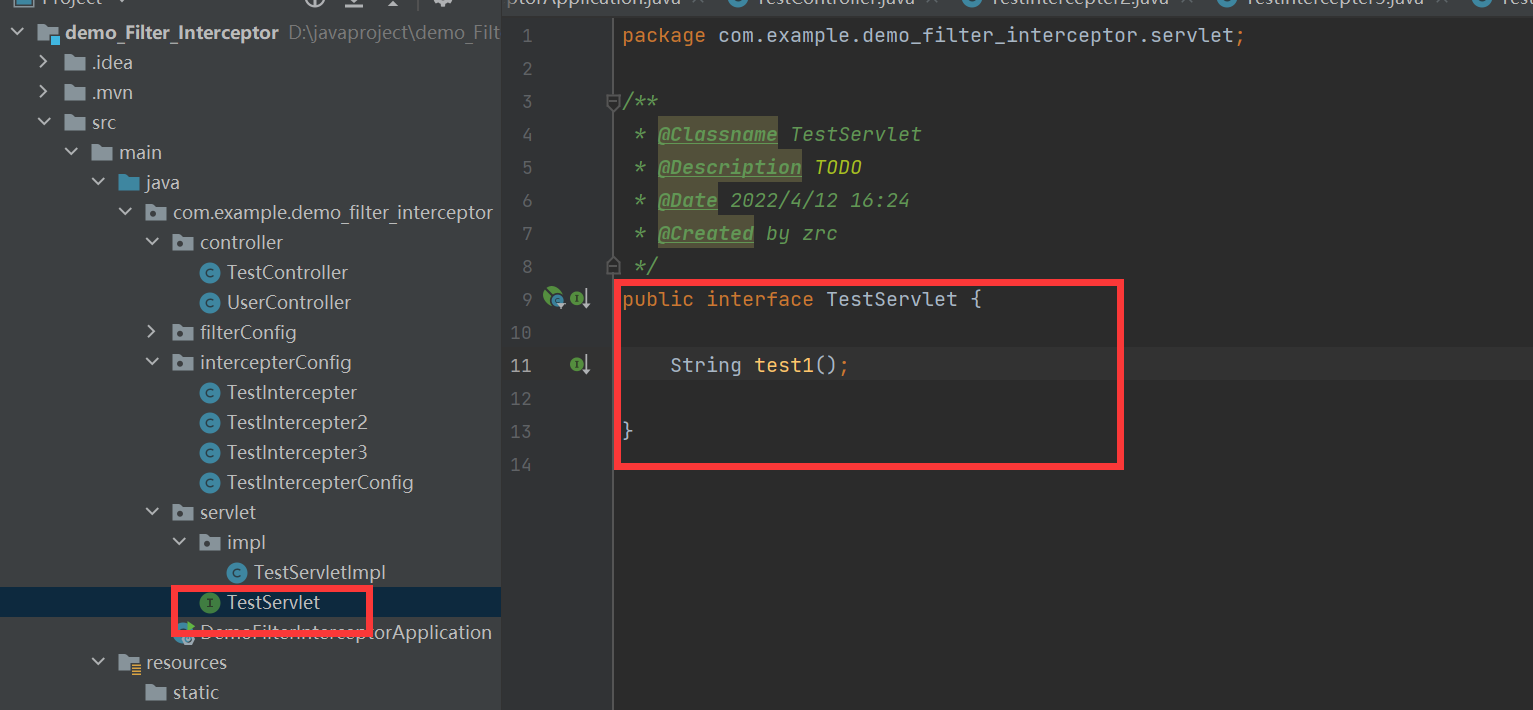Click the implemented-method gutter icon on line 11
Screen dimensions: 1533x710
(x=580, y=365)
